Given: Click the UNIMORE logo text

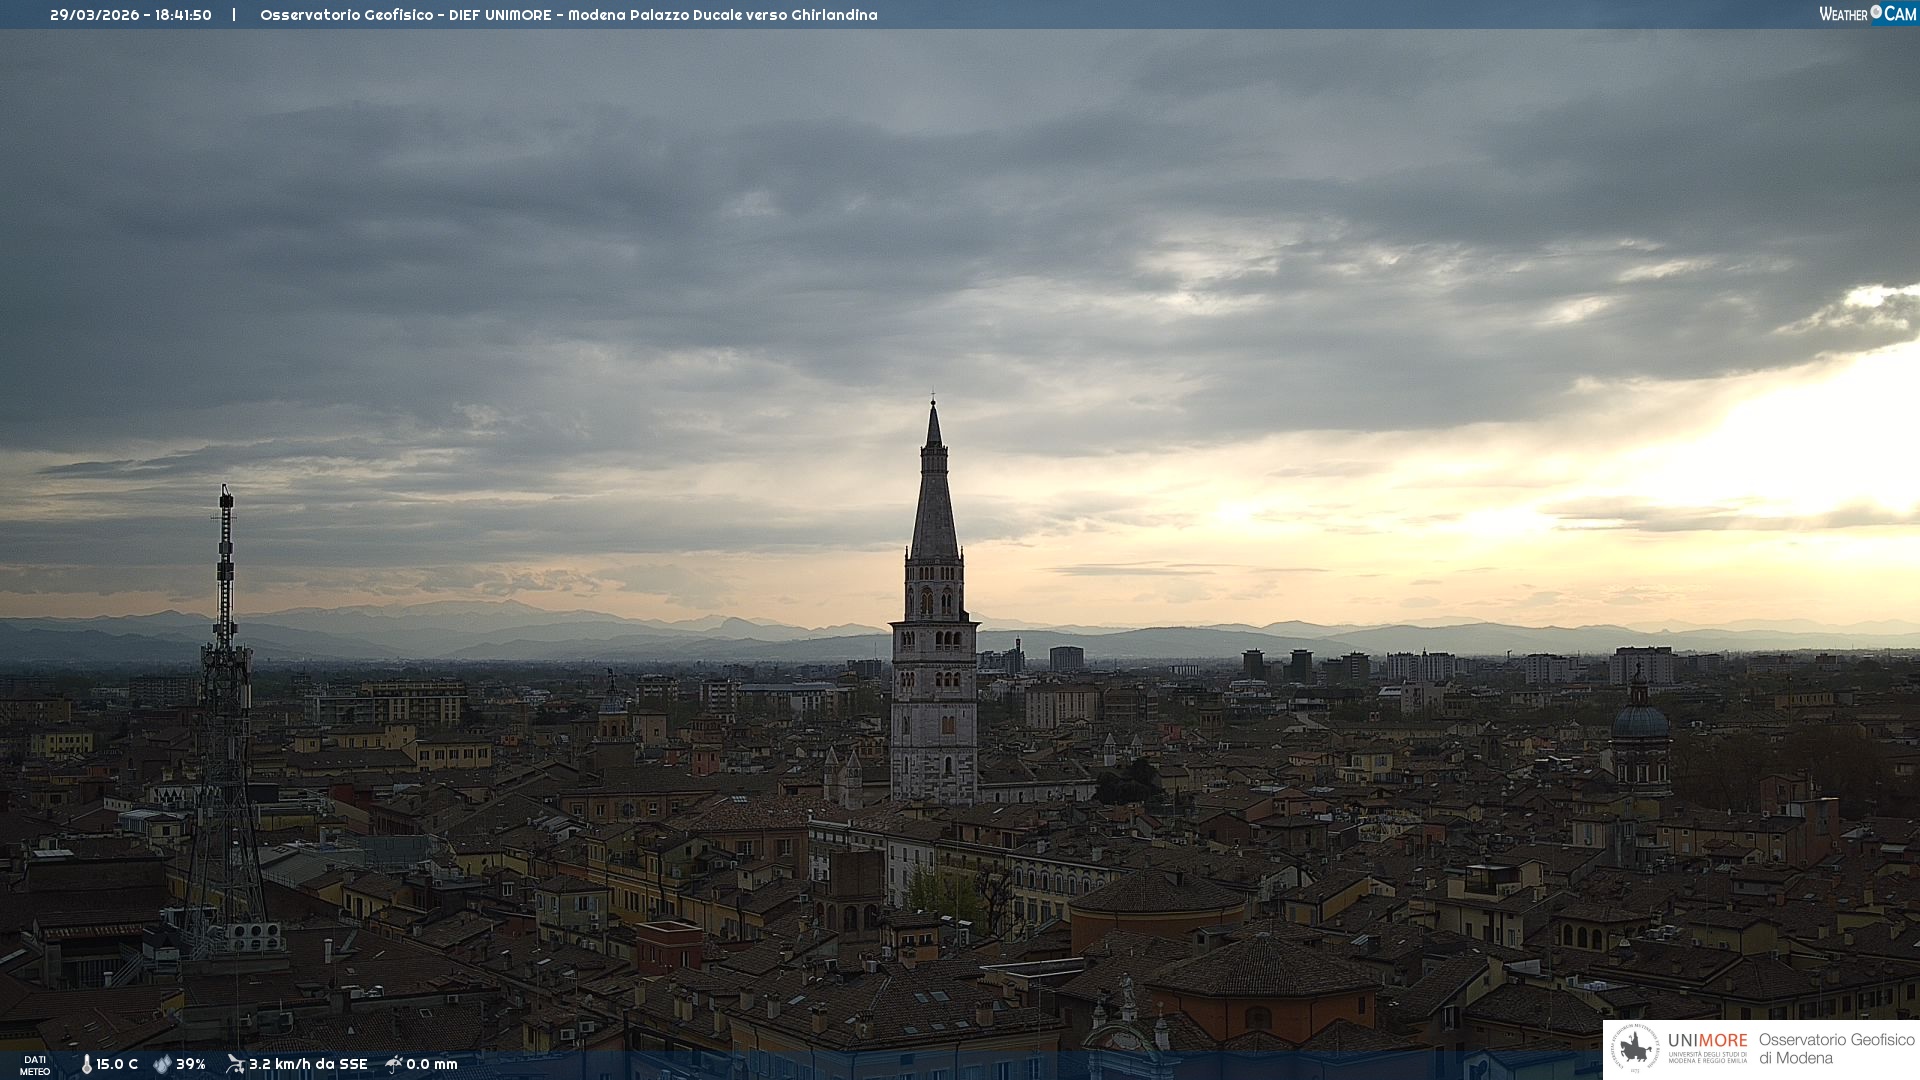Looking at the screenshot, I should 1707,1041.
